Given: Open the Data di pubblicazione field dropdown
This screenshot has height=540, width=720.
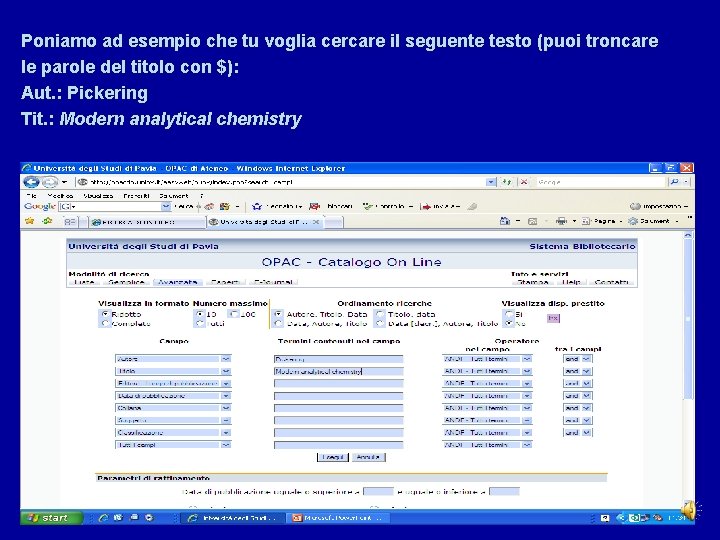Looking at the screenshot, I should pos(173,395).
